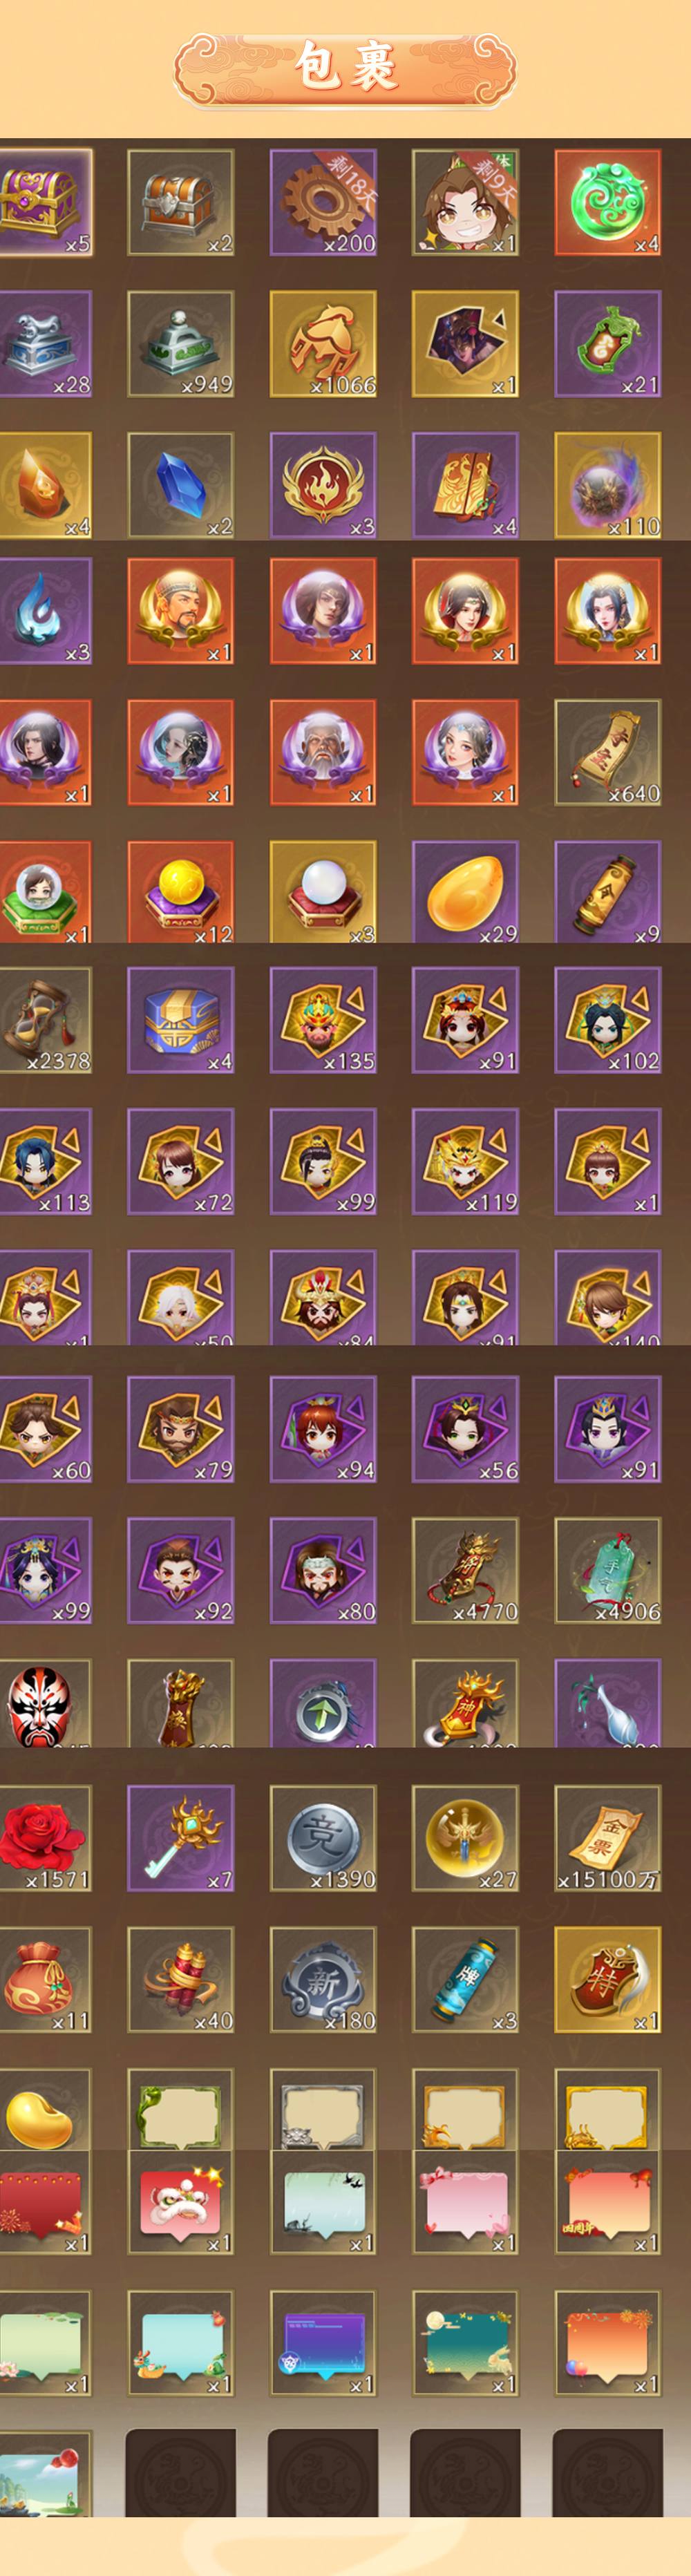Open the 金票 ticket x15100万
The width and height of the screenshot is (691, 2576).
pos(608,1838)
